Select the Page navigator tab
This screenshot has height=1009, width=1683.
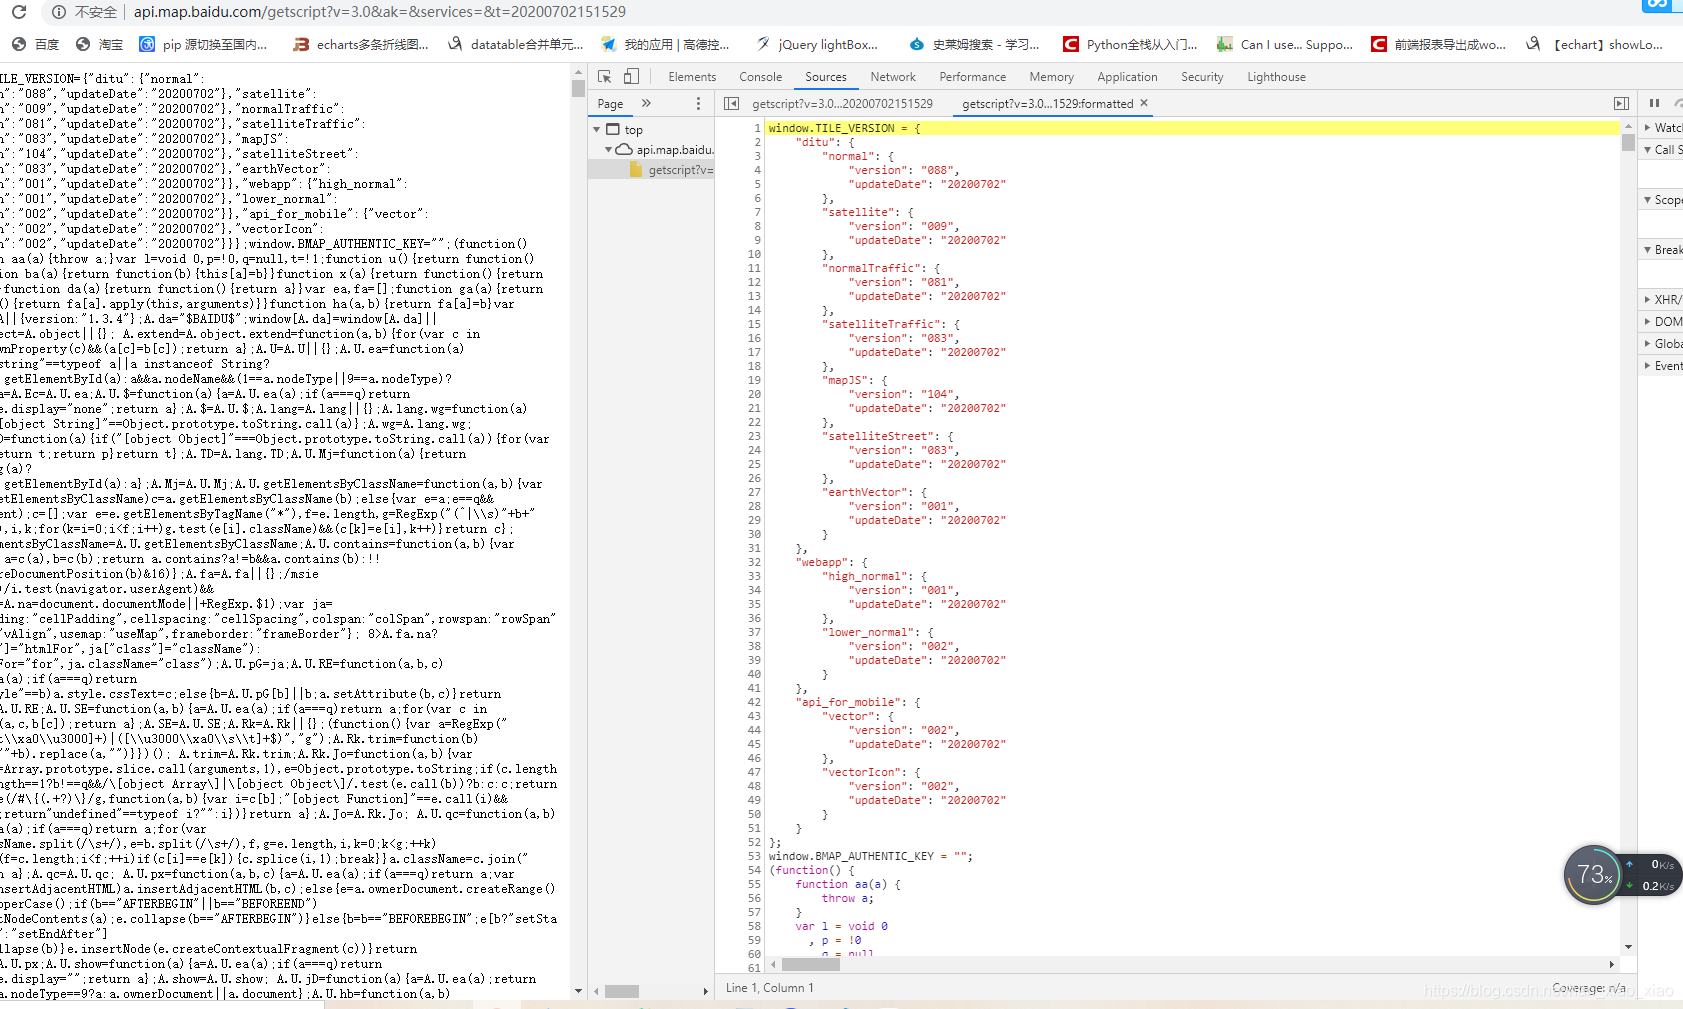pyautogui.click(x=610, y=104)
